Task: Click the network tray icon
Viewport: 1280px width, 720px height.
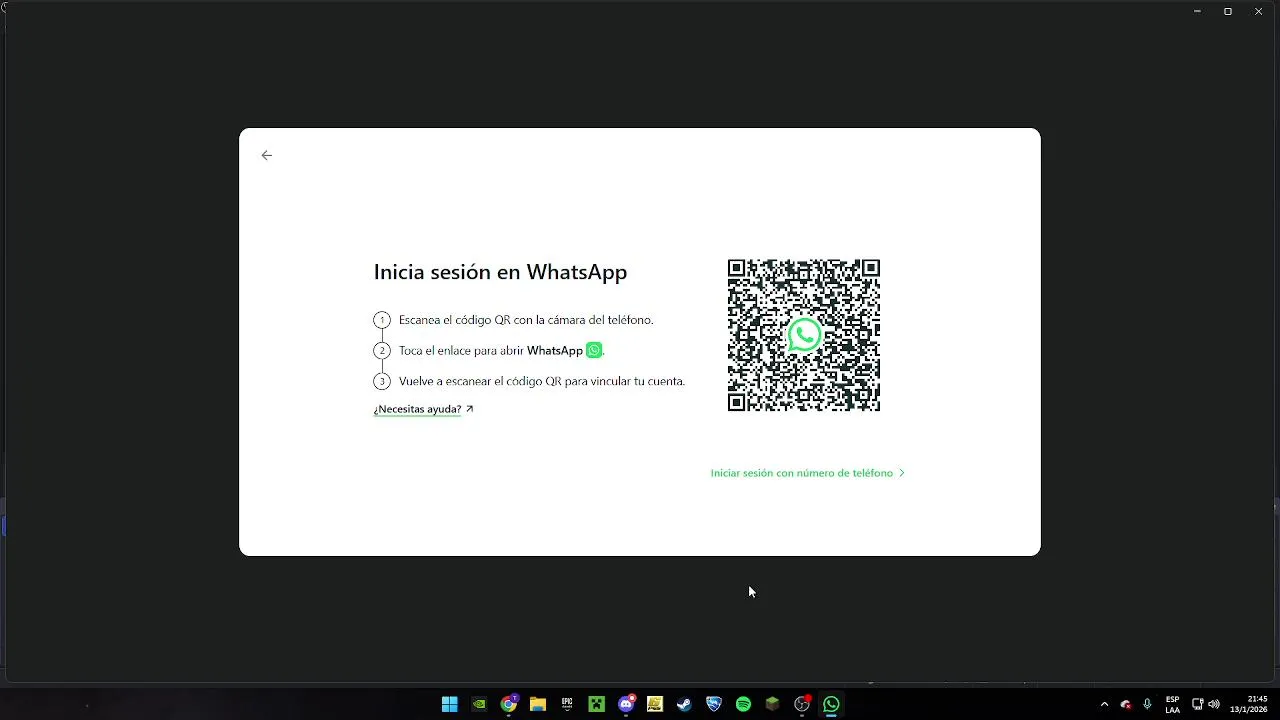Action: point(1198,704)
